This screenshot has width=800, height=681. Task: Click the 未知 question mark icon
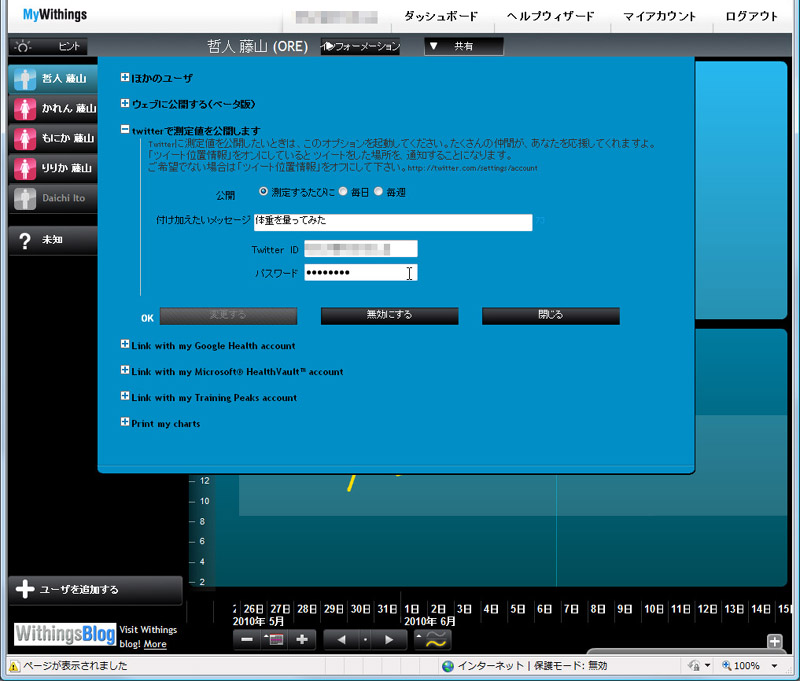coord(24,240)
